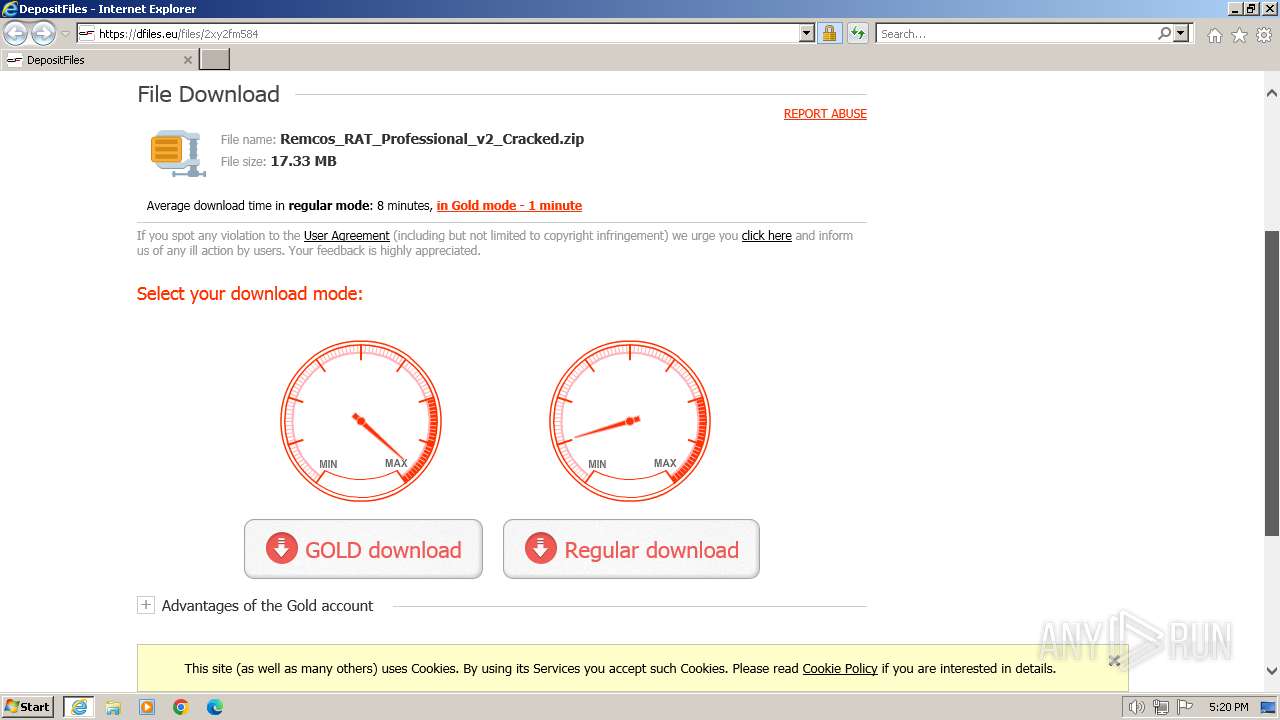Open a new blank tab
Viewport: 1280px width, 720px height.
tap(215, 60)
